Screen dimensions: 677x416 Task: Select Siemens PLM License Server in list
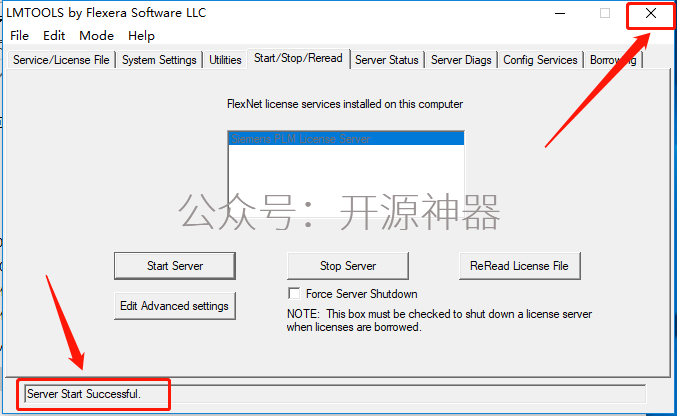click(x=346, y=139)
